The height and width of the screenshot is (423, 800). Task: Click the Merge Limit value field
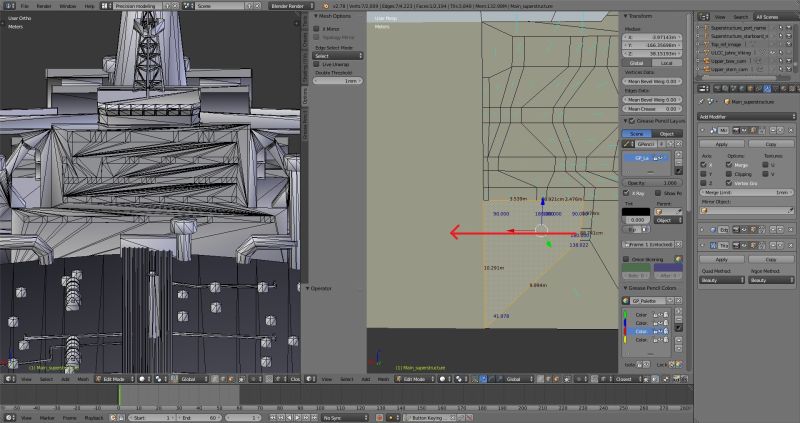(x=746, y=192)
